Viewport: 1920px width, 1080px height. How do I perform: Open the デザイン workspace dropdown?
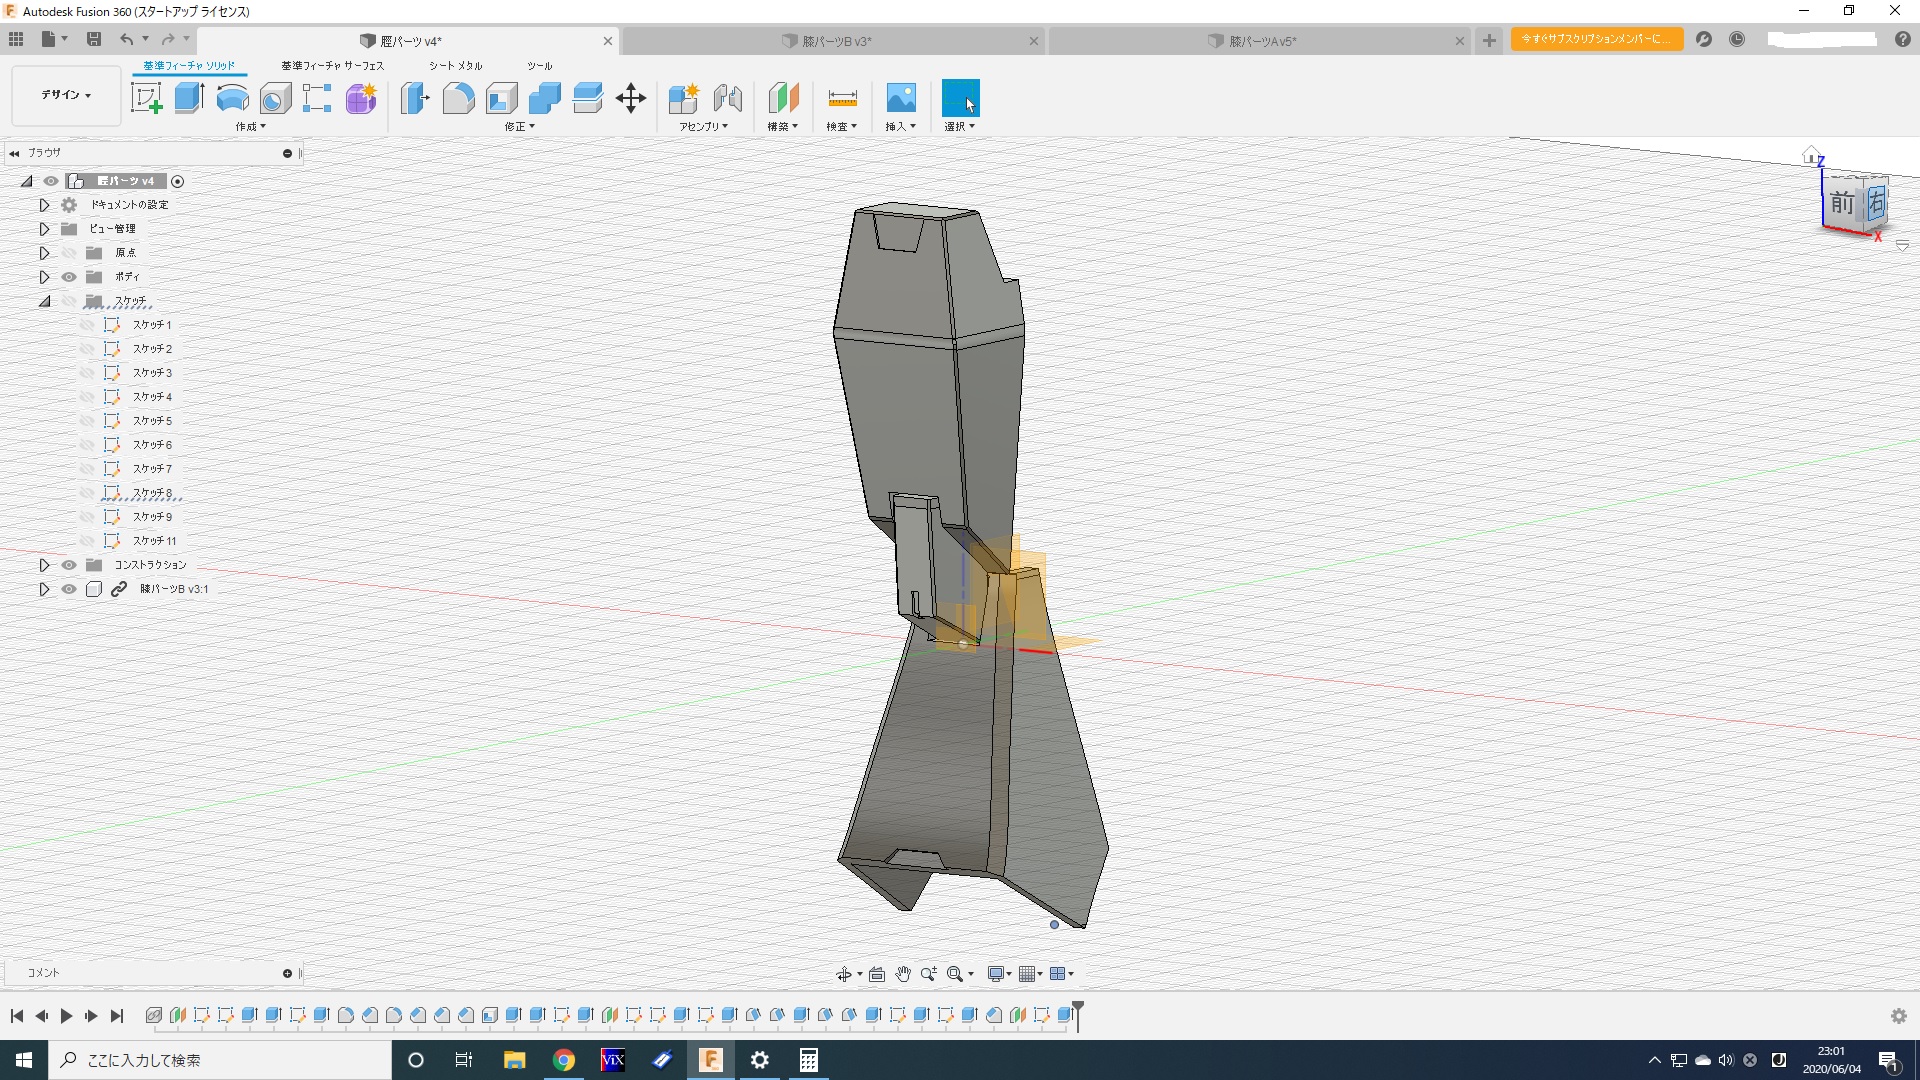click(x=66, y=95)
